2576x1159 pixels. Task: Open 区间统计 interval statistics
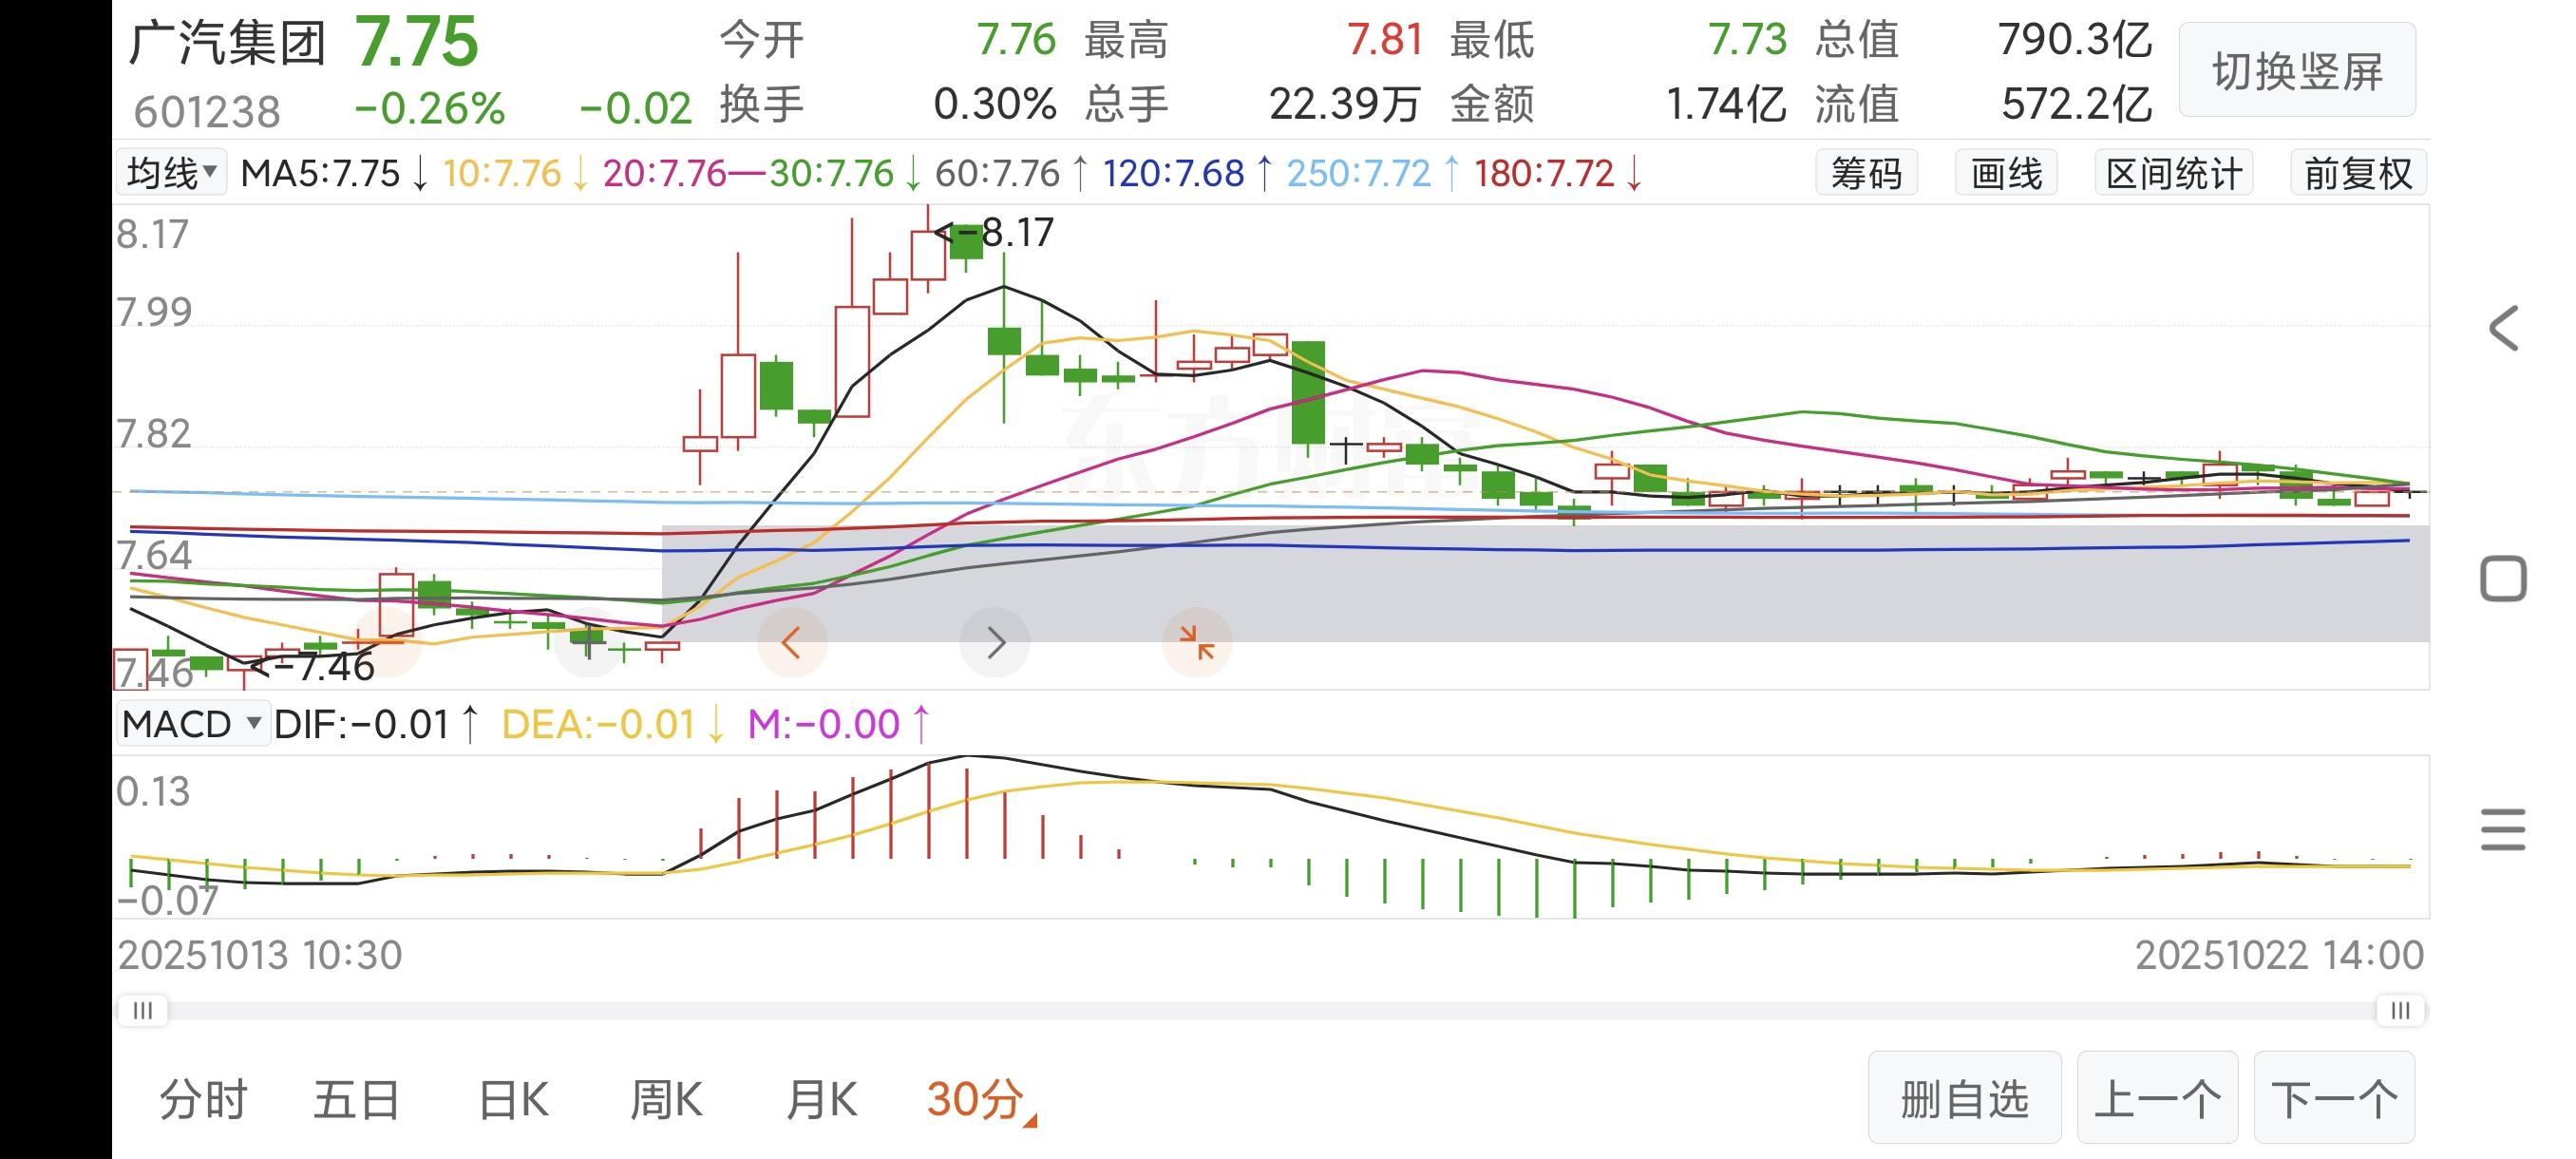(2173, 173)
